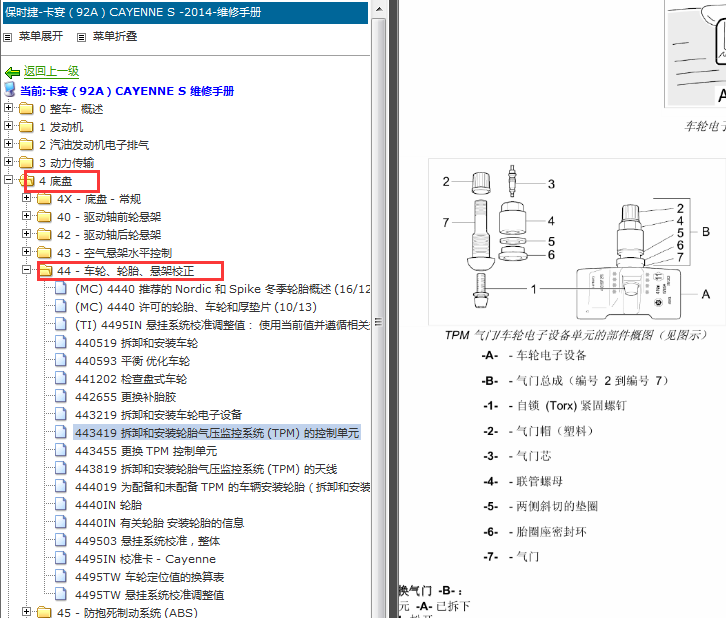This screenshot has height=618, width=726.
Task: Go back via 返回上一级 link
Action: [51, 71]
